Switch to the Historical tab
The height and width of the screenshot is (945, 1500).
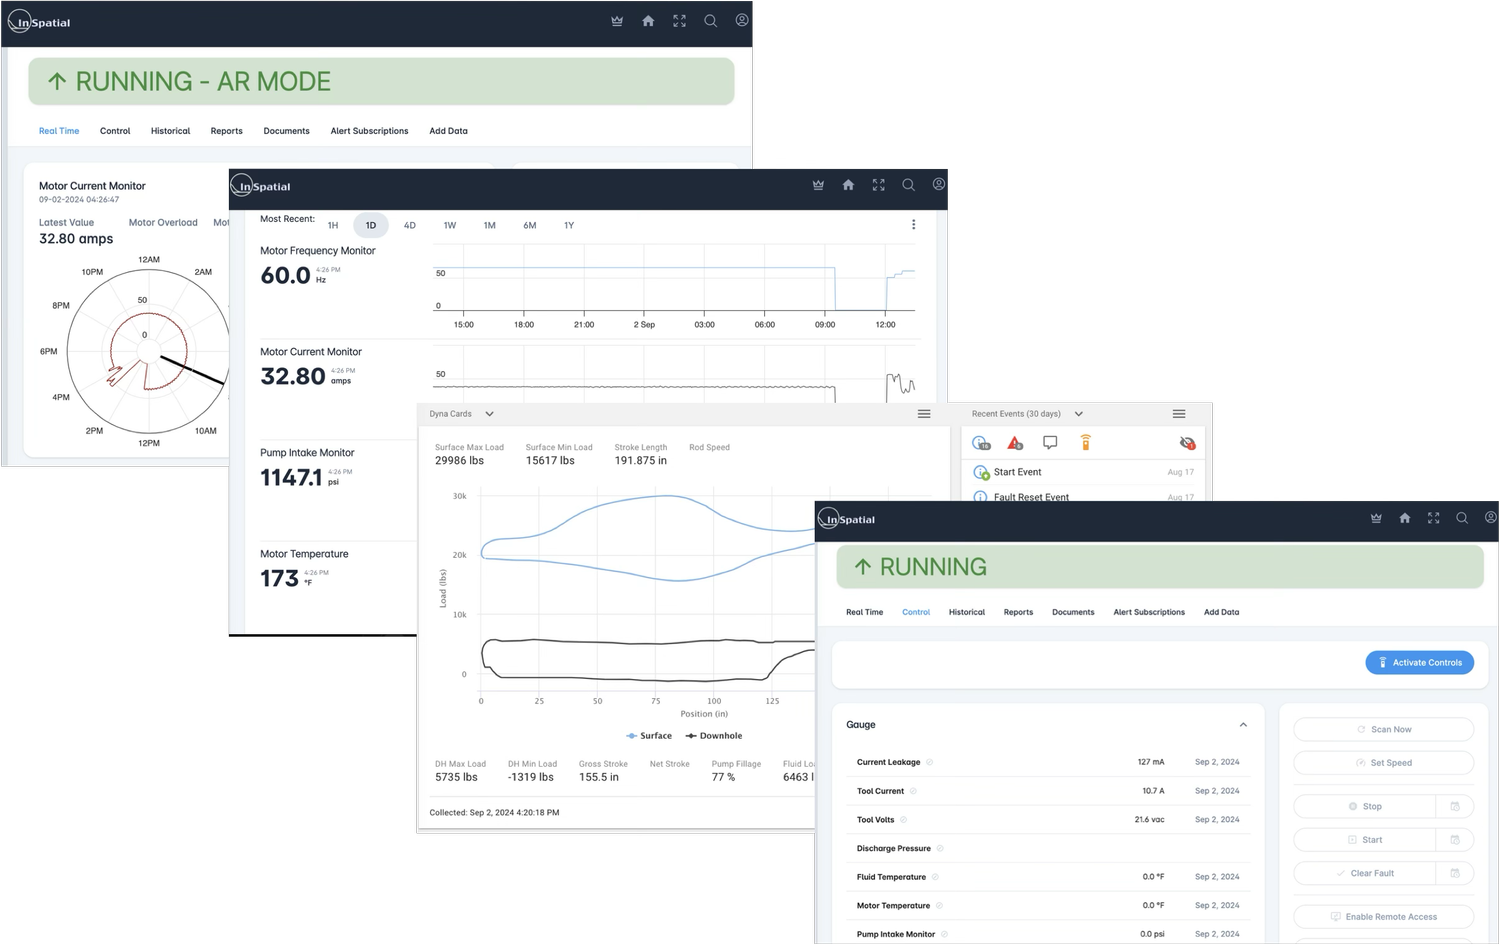pyautogui.click(x=966, y=611)
